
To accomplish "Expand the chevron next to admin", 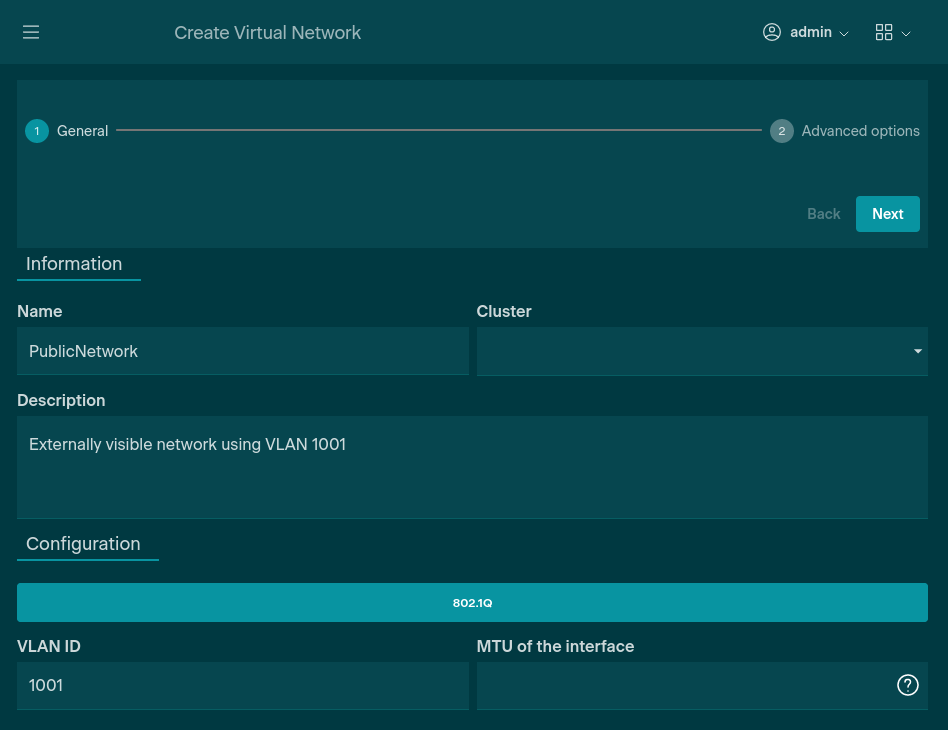I will click(844, 33).
